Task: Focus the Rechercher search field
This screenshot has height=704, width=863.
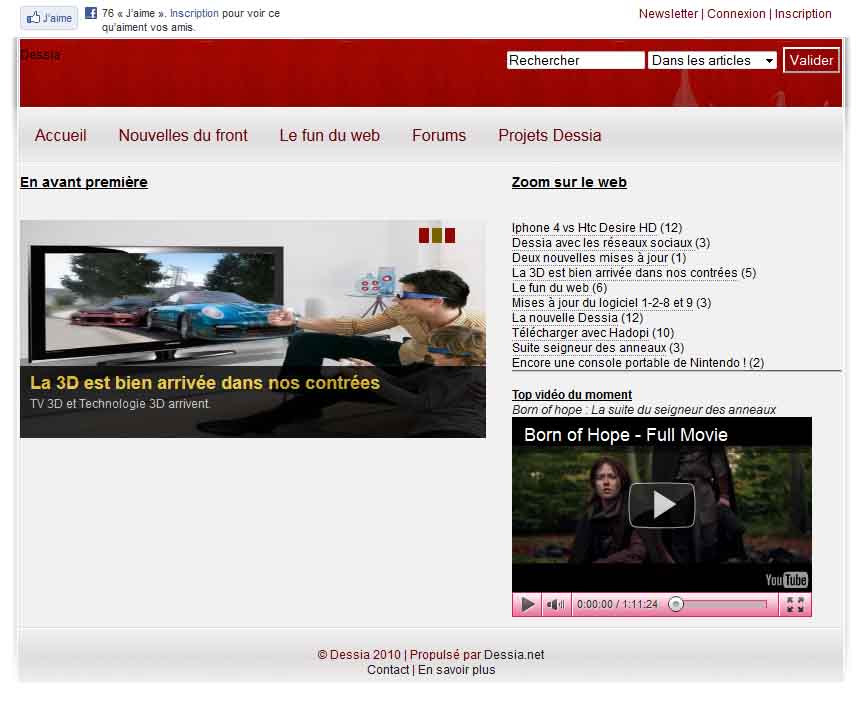Action: (575, 60)
